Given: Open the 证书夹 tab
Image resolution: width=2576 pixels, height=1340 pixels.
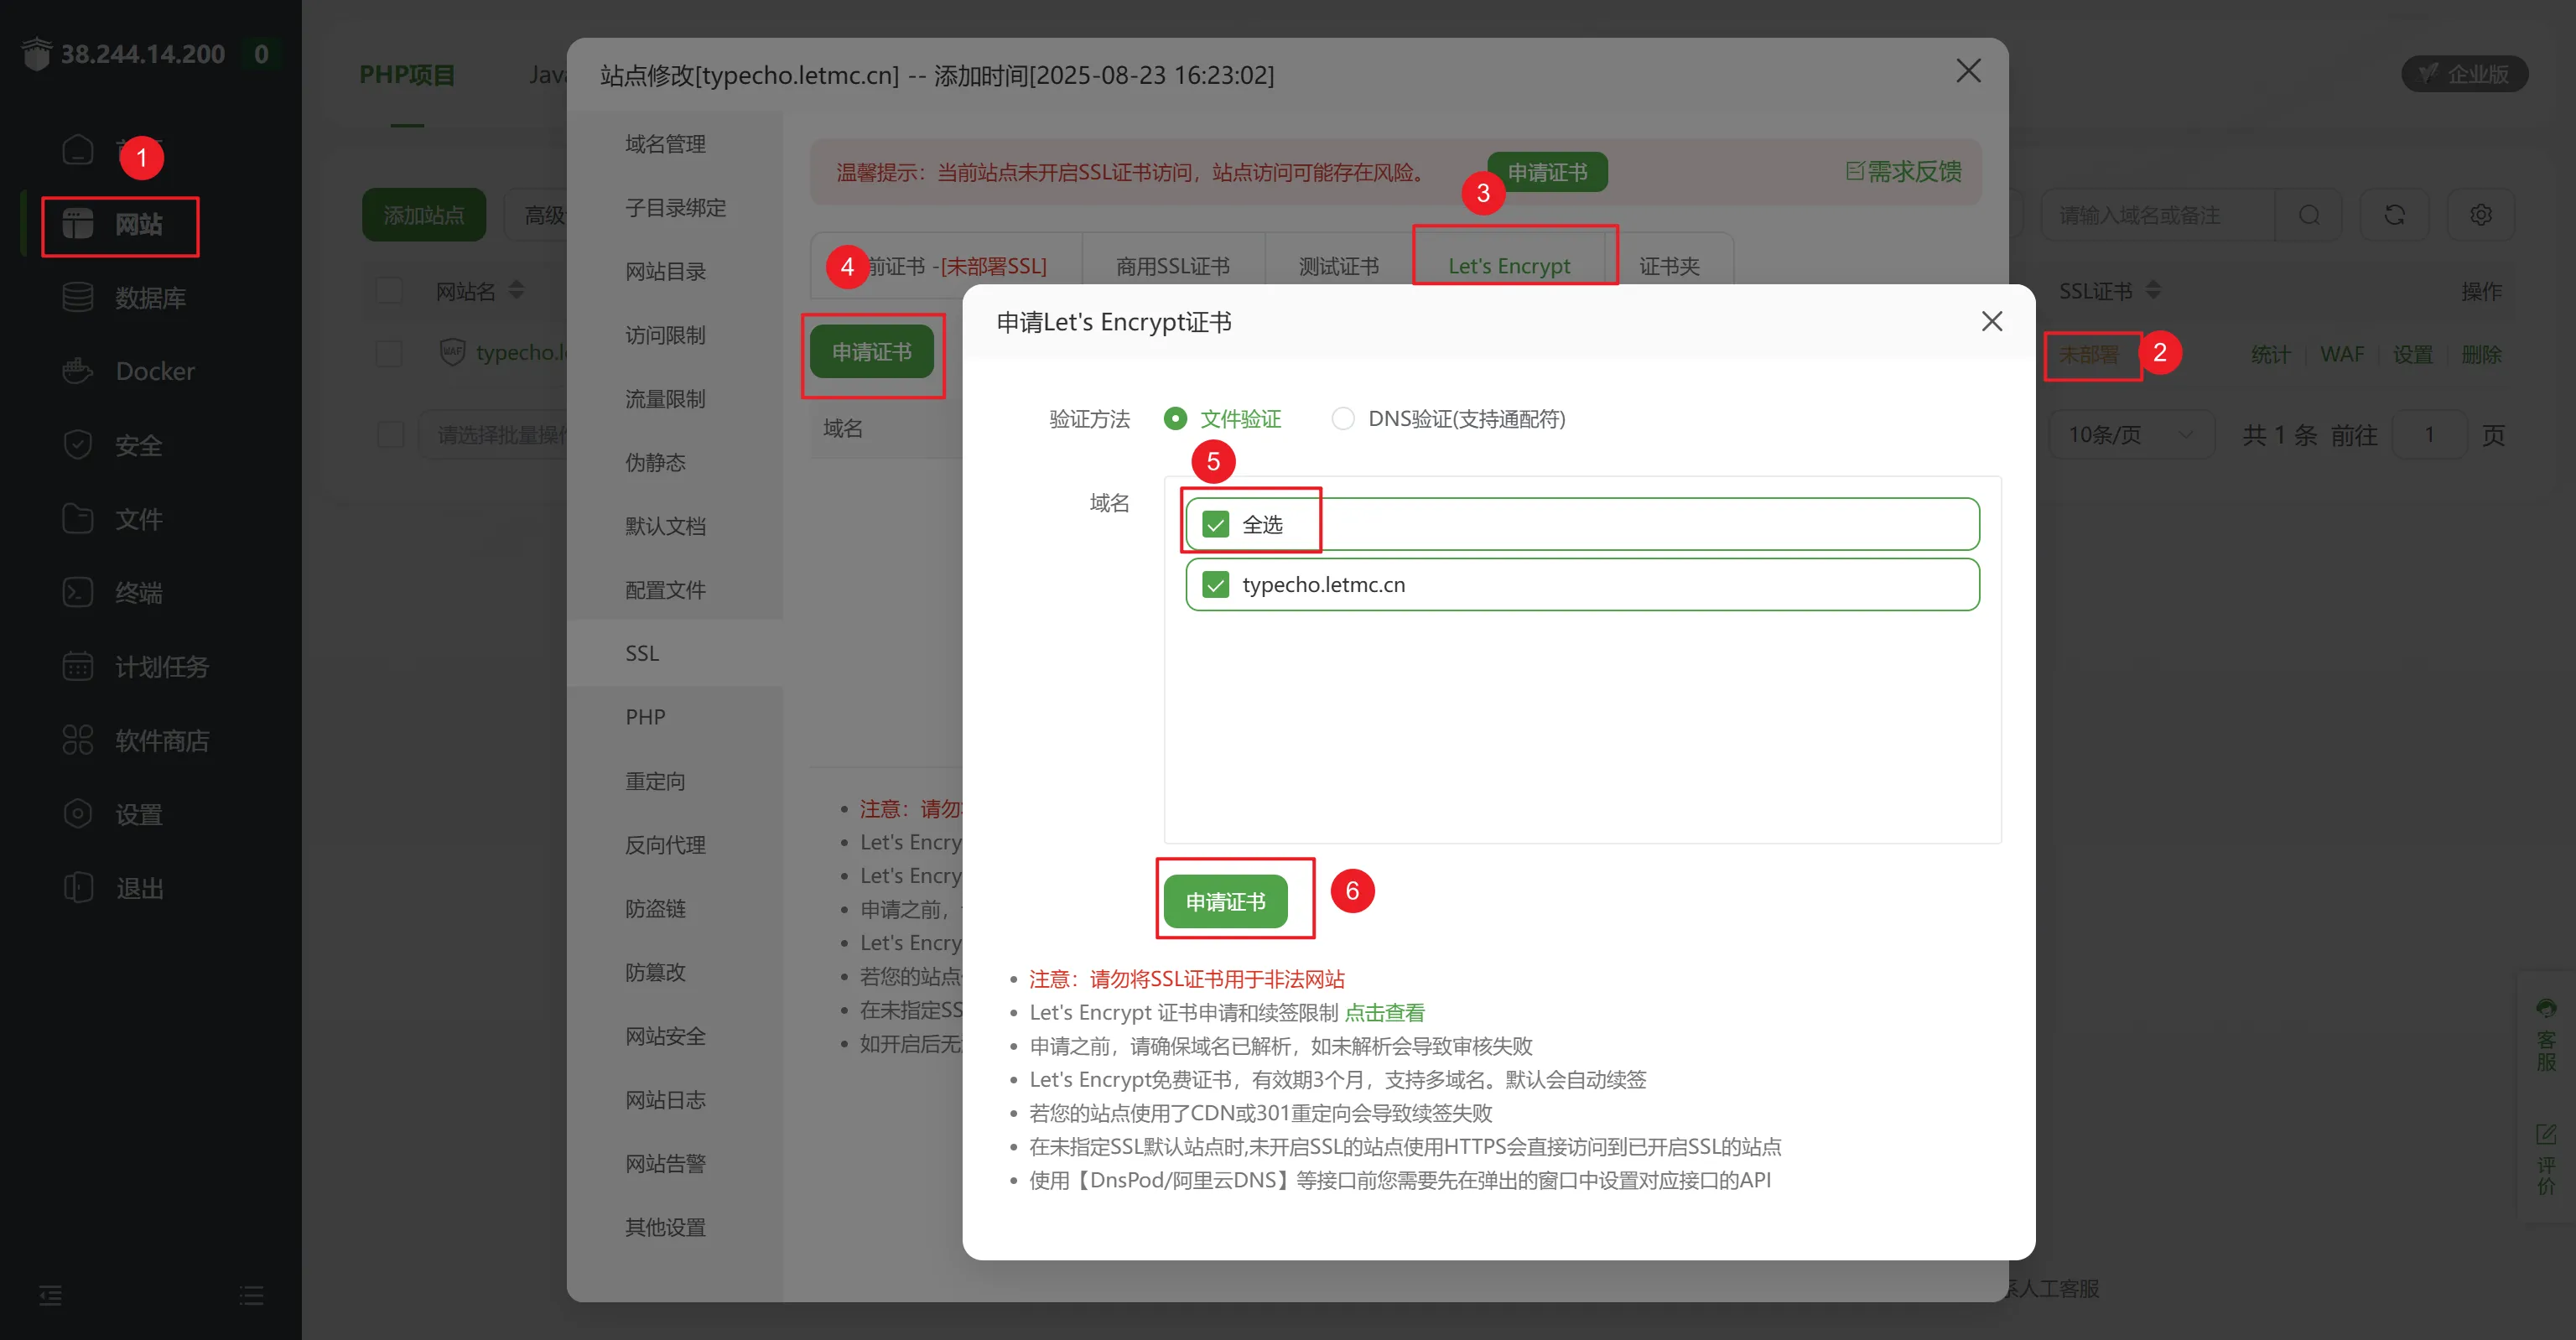Looking at the screenshot, I should (1668, 266).
